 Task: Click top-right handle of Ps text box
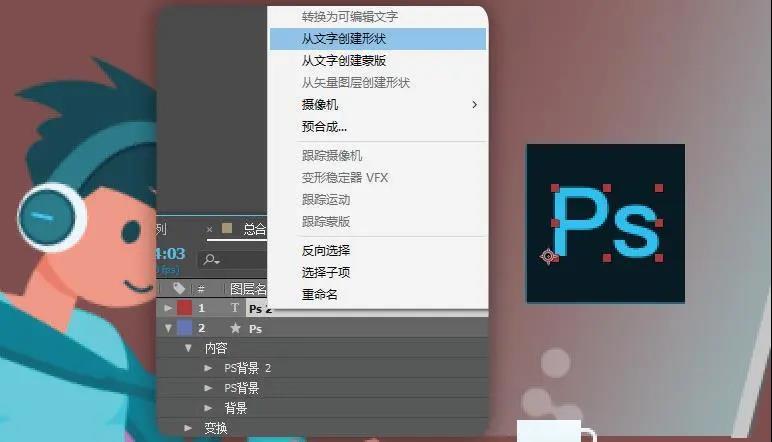(659, 188)
